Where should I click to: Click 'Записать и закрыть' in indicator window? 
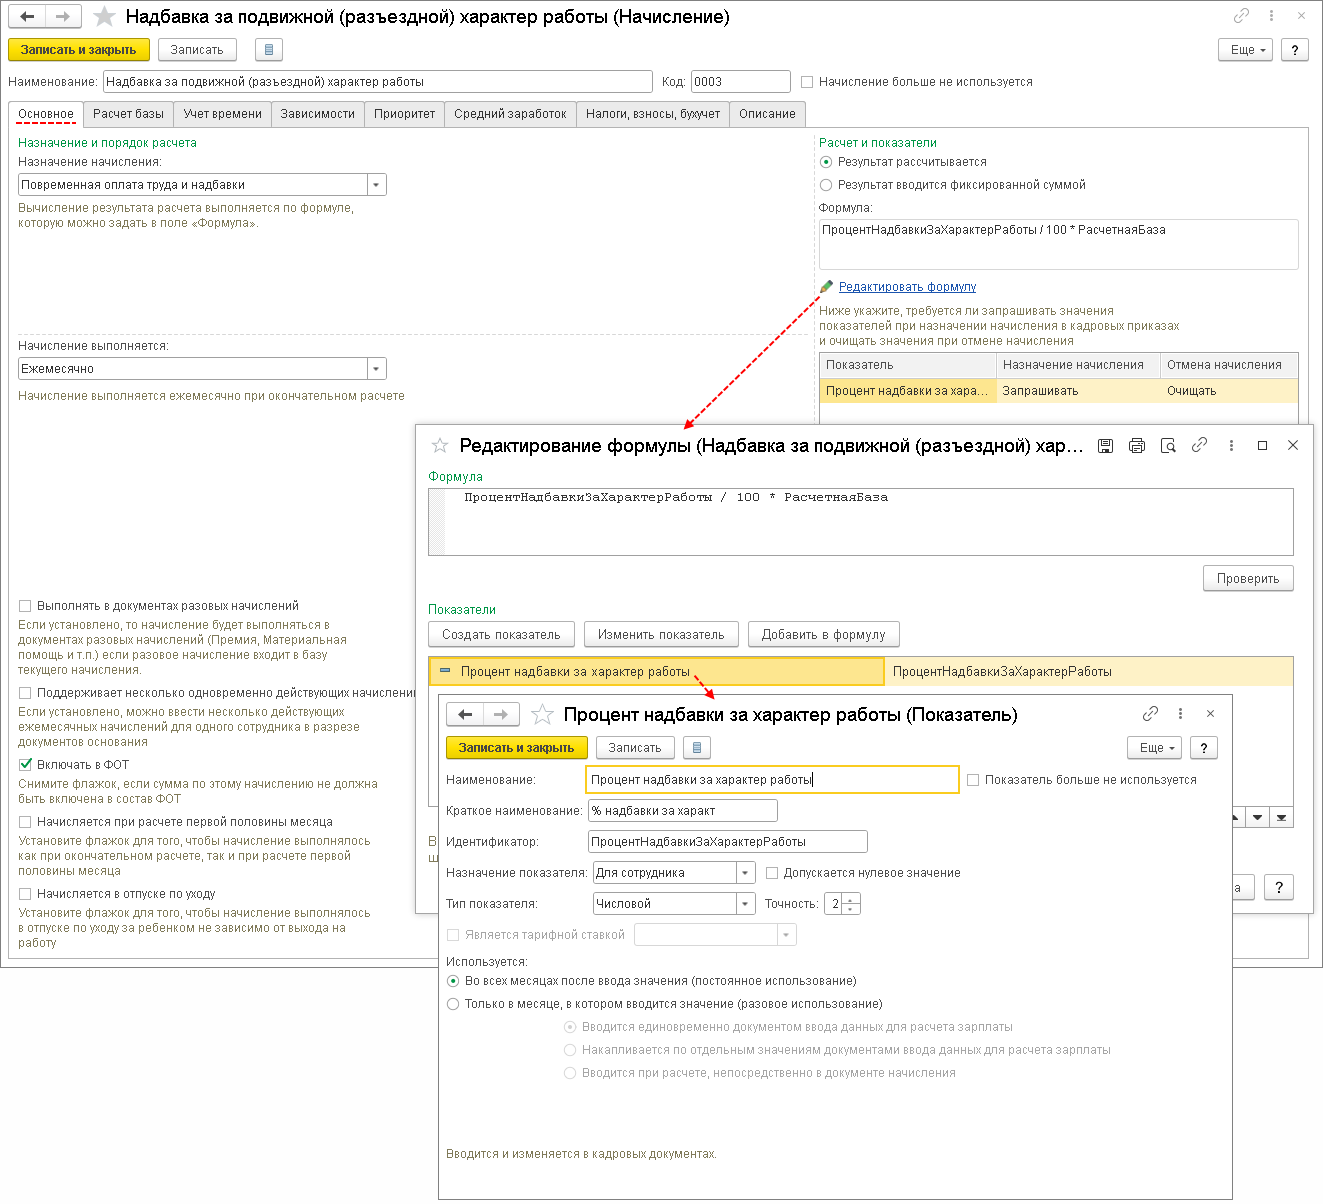517,747
